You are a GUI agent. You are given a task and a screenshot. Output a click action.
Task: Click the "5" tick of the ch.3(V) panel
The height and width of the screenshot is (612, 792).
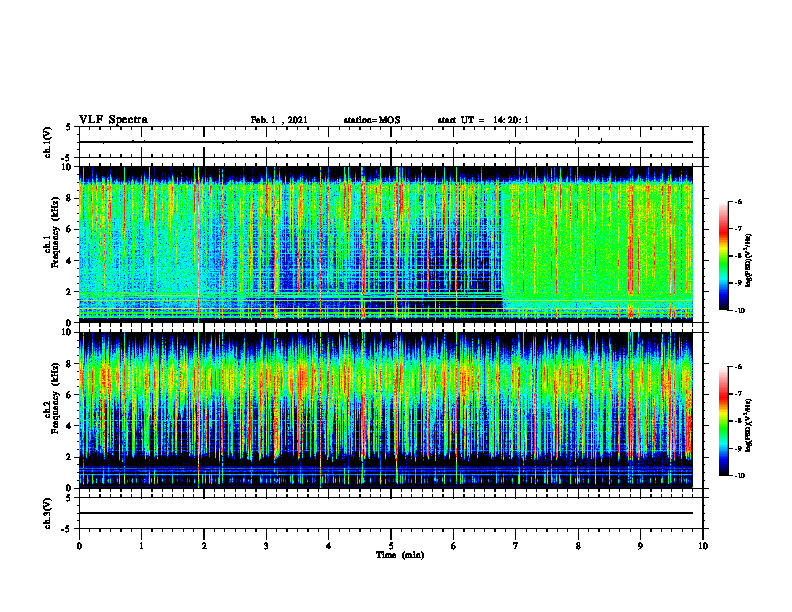point(70,498)
